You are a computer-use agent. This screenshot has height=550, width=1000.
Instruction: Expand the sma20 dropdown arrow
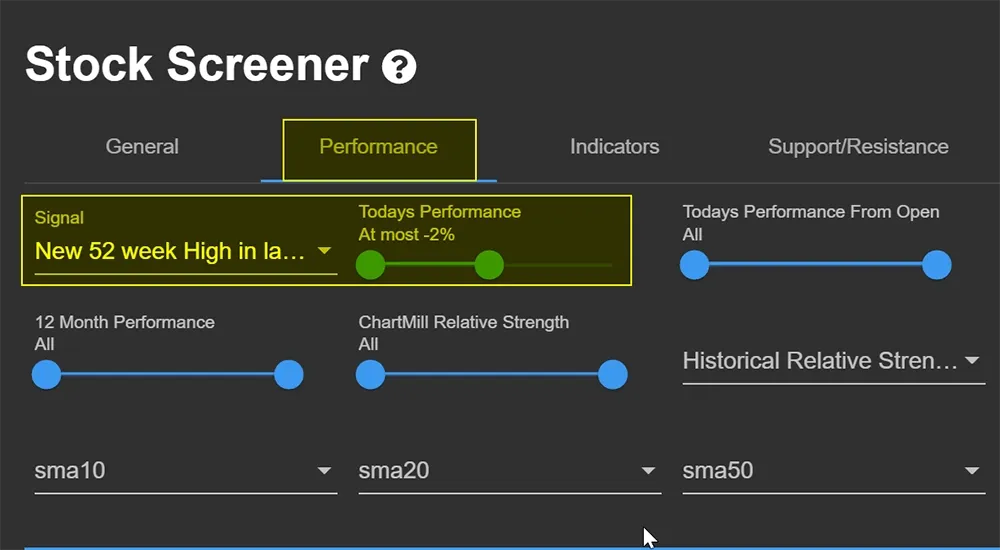[x=649, y=471]
